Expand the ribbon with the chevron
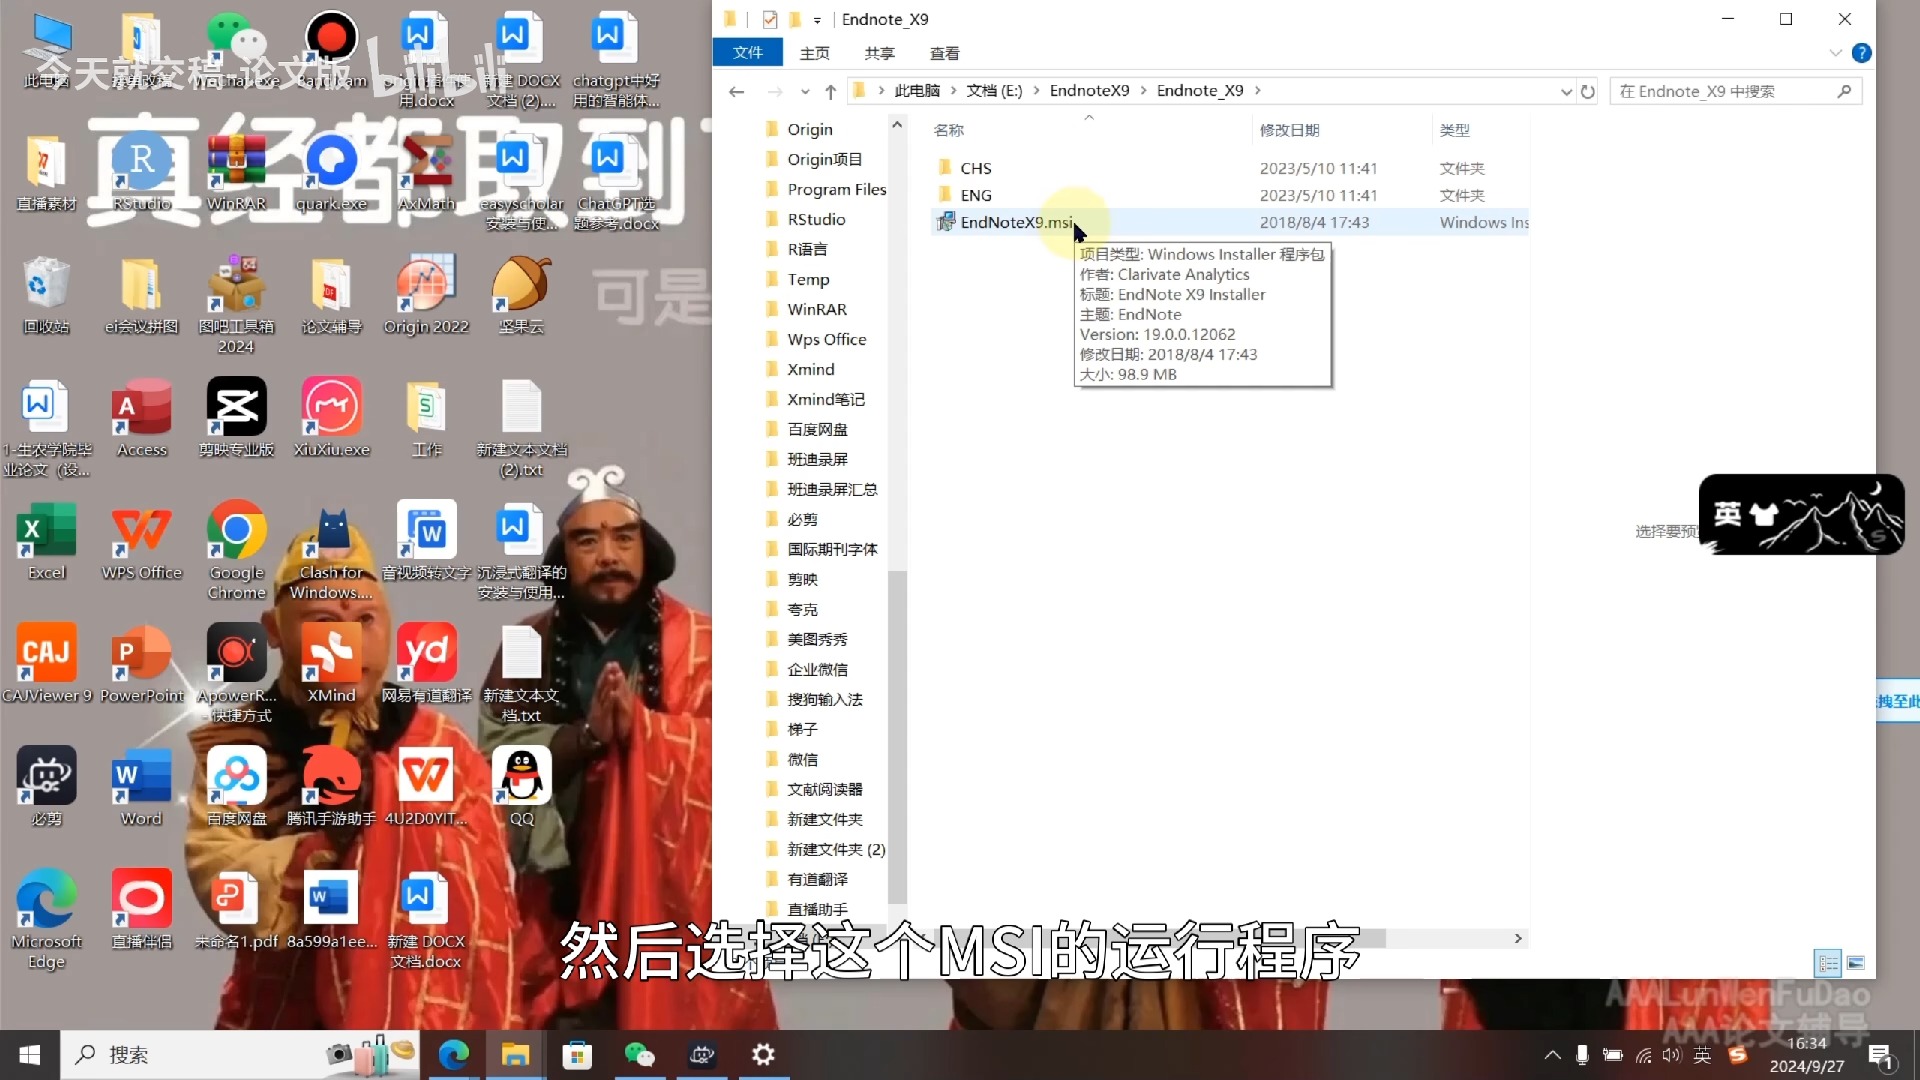Screen dimensions: 1920x1080 tap(1835, 53)
